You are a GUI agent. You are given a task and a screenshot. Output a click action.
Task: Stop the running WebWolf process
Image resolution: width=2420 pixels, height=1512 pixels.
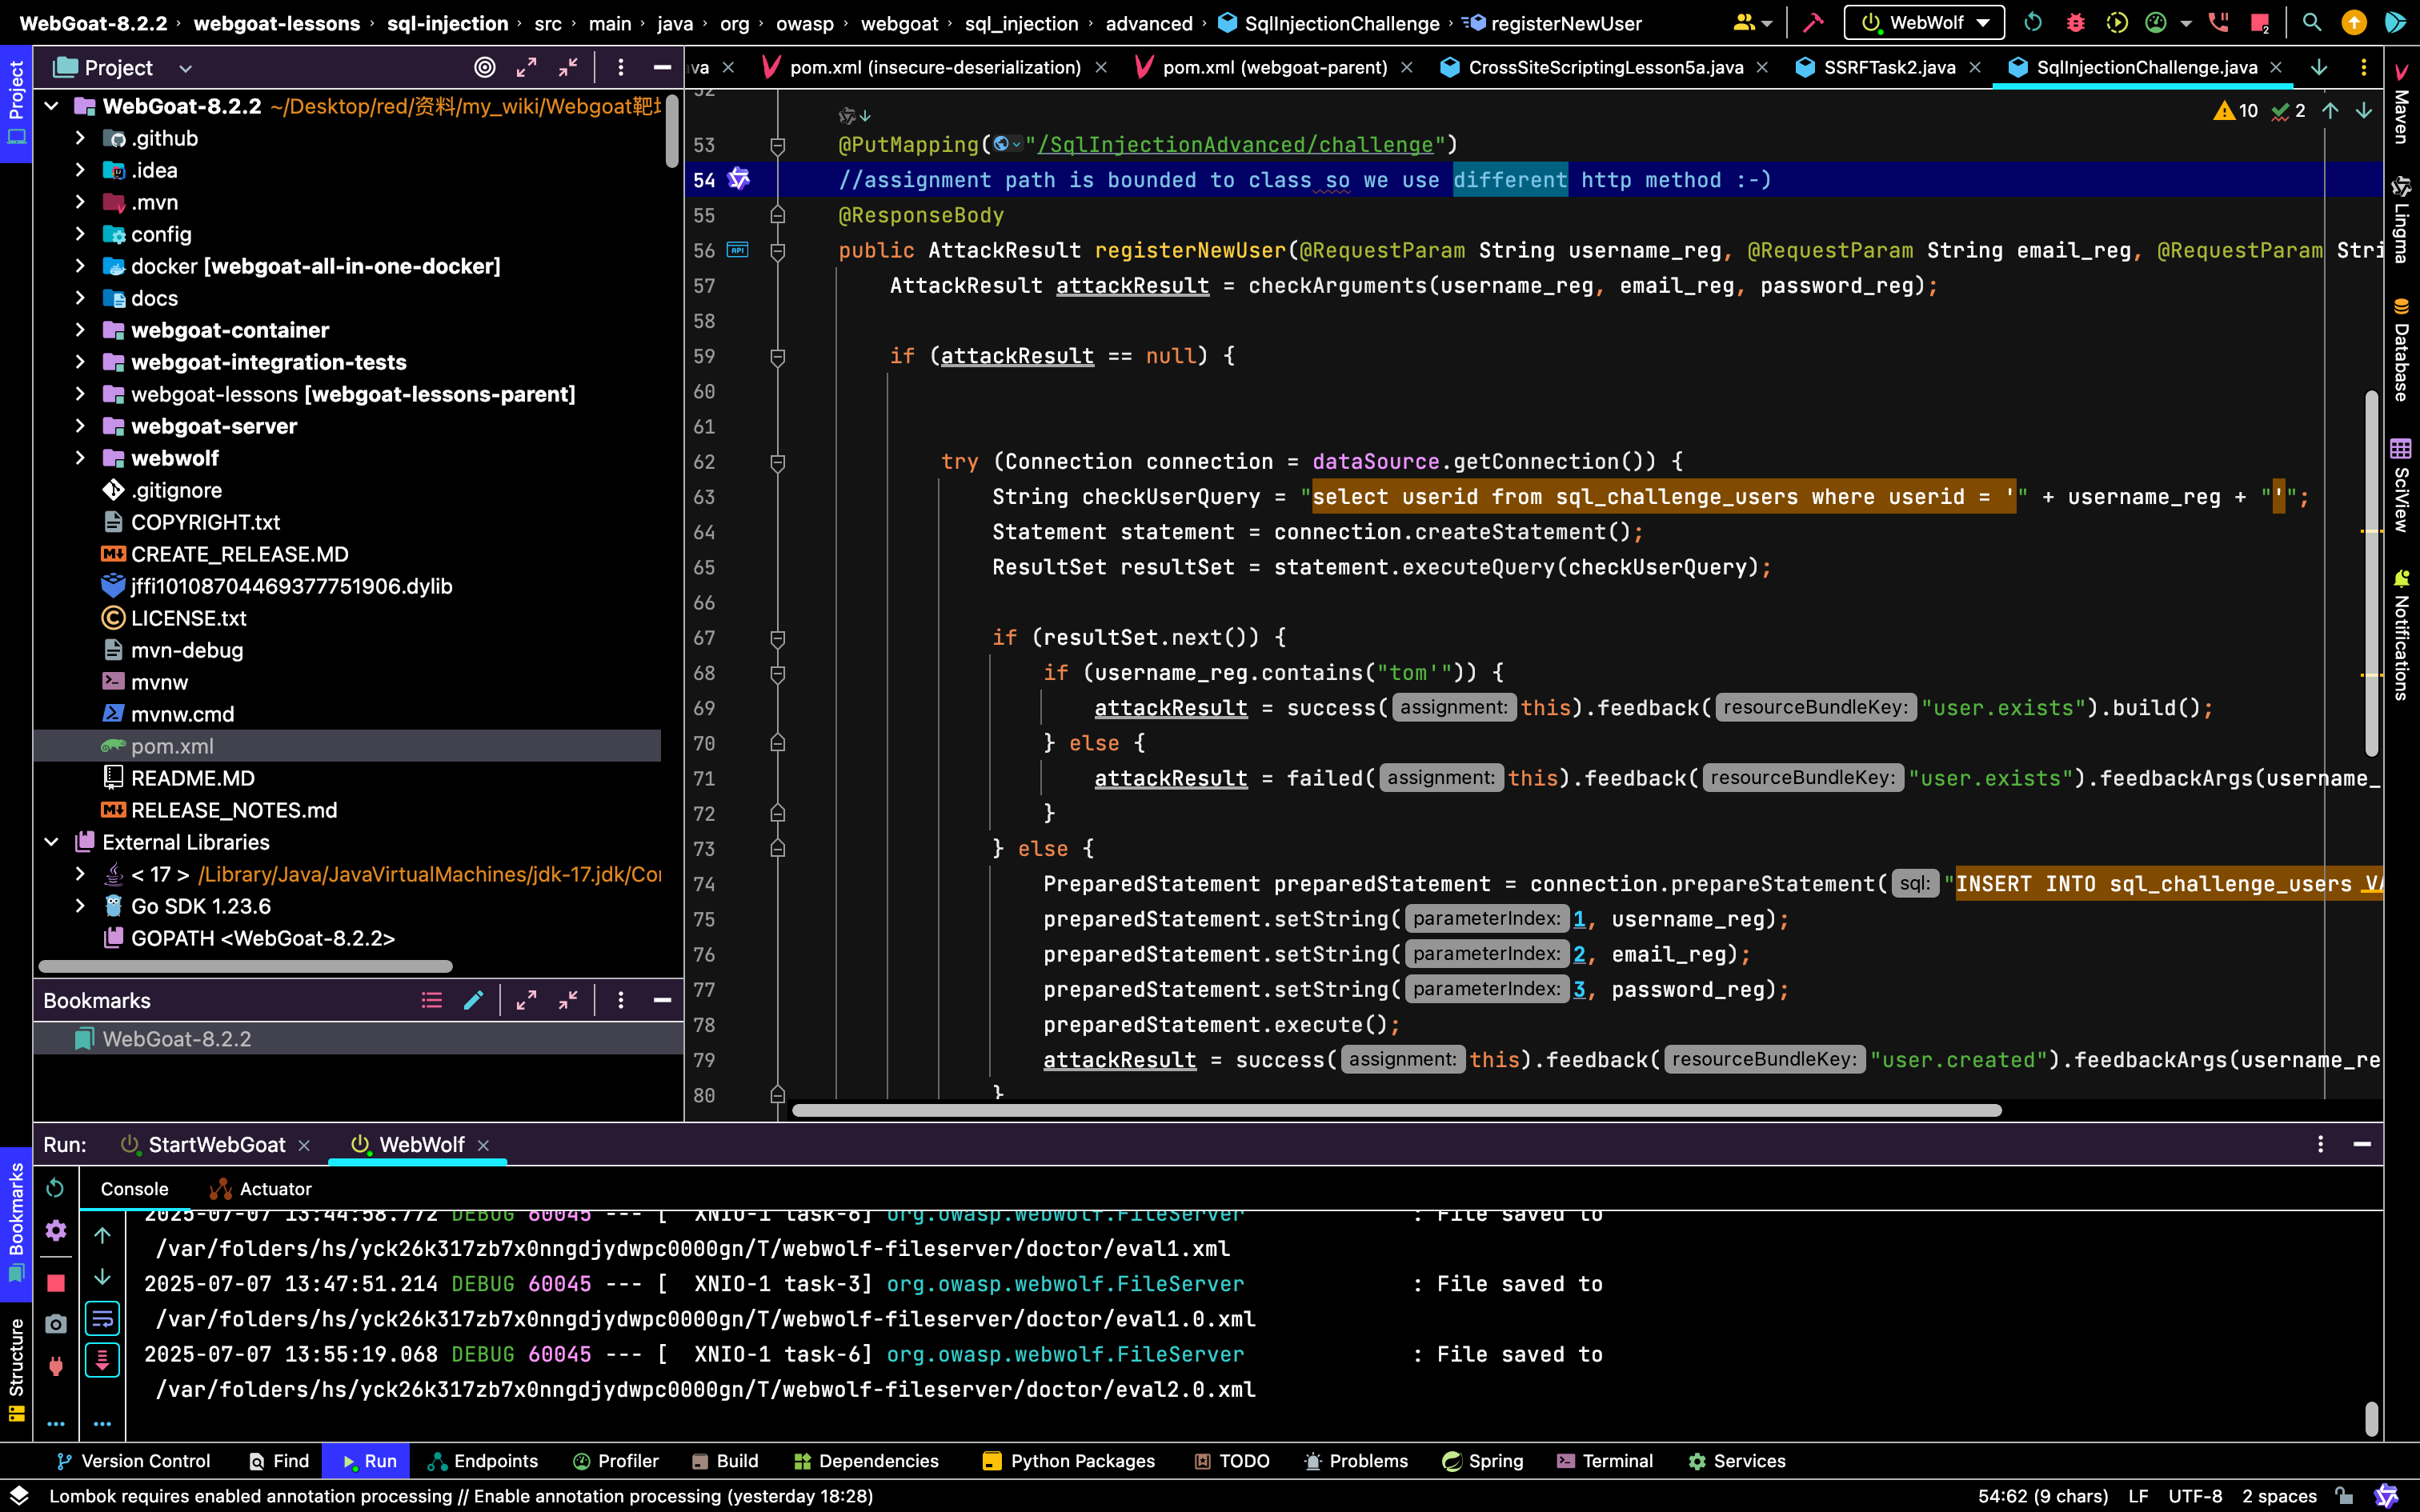tap(56, 1283)
